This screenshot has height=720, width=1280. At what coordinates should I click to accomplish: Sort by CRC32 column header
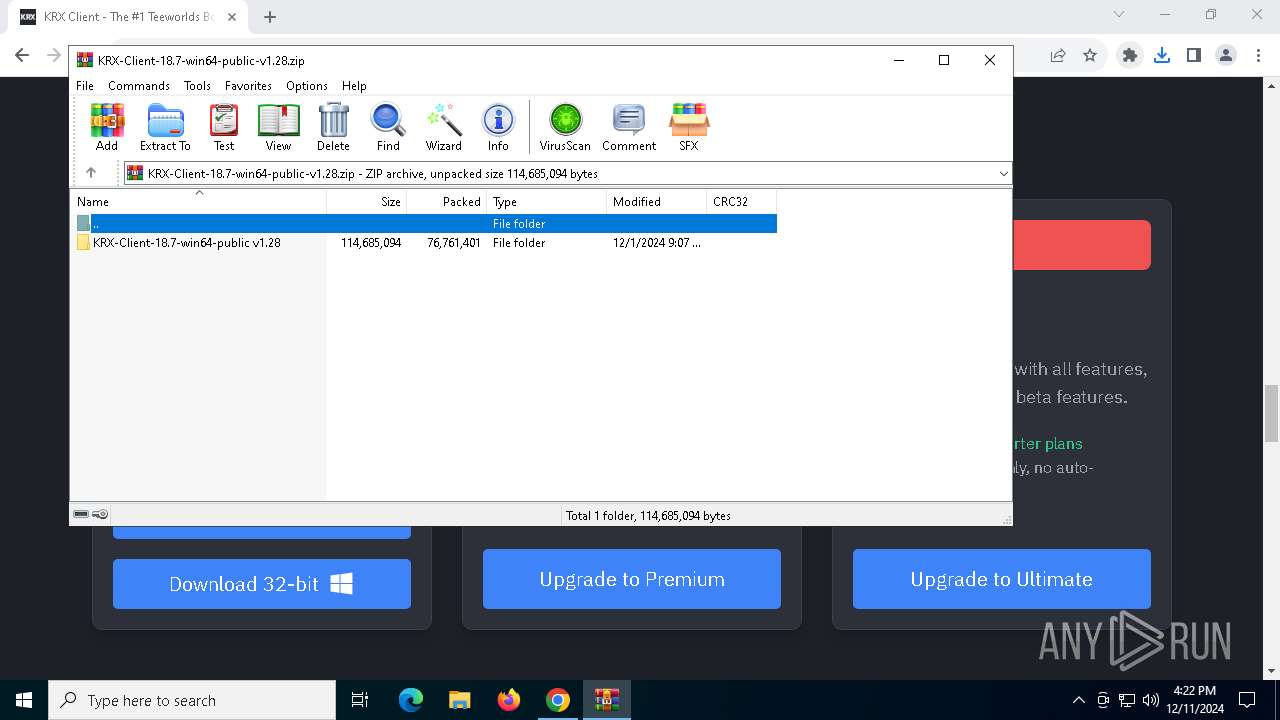pos(742,201)
